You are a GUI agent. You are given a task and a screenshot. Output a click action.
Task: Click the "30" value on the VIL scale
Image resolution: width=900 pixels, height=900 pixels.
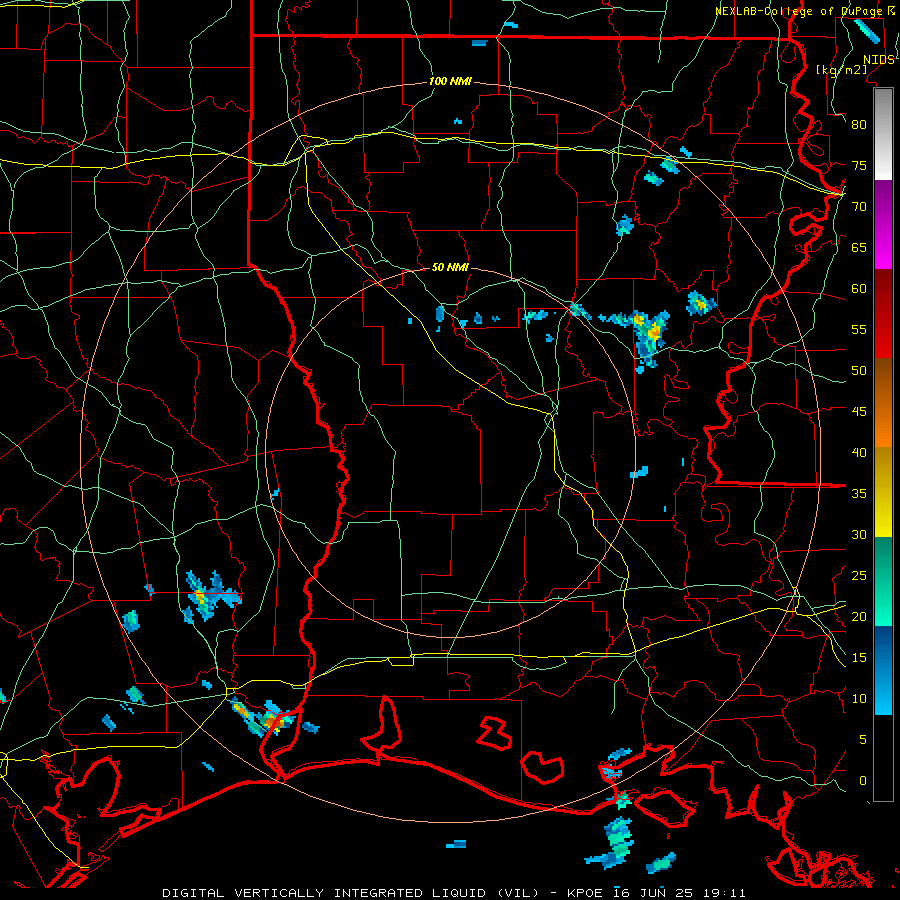click(859, 535)
